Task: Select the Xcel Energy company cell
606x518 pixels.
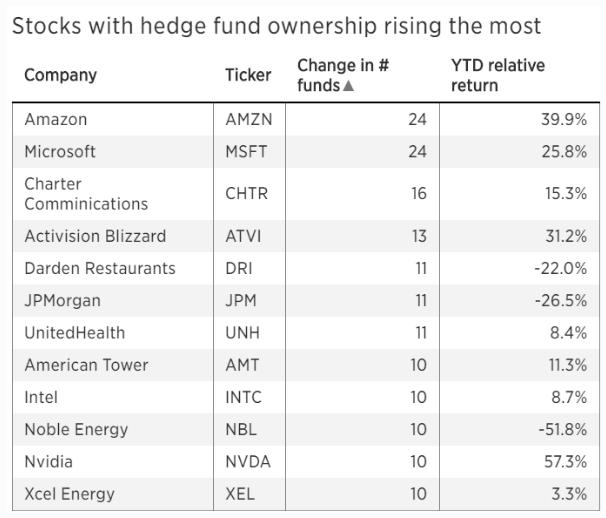Action: tap(69, 494)
